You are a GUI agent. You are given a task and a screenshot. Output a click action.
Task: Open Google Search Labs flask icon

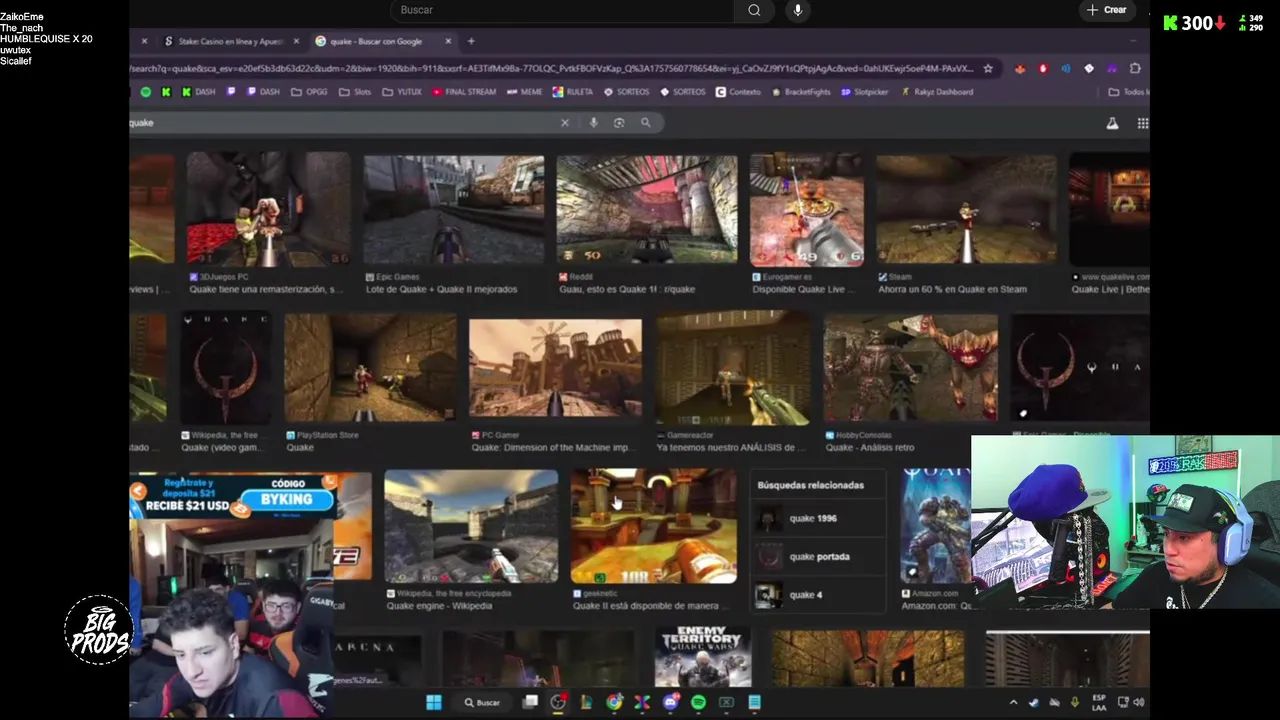coord(1112,123)
